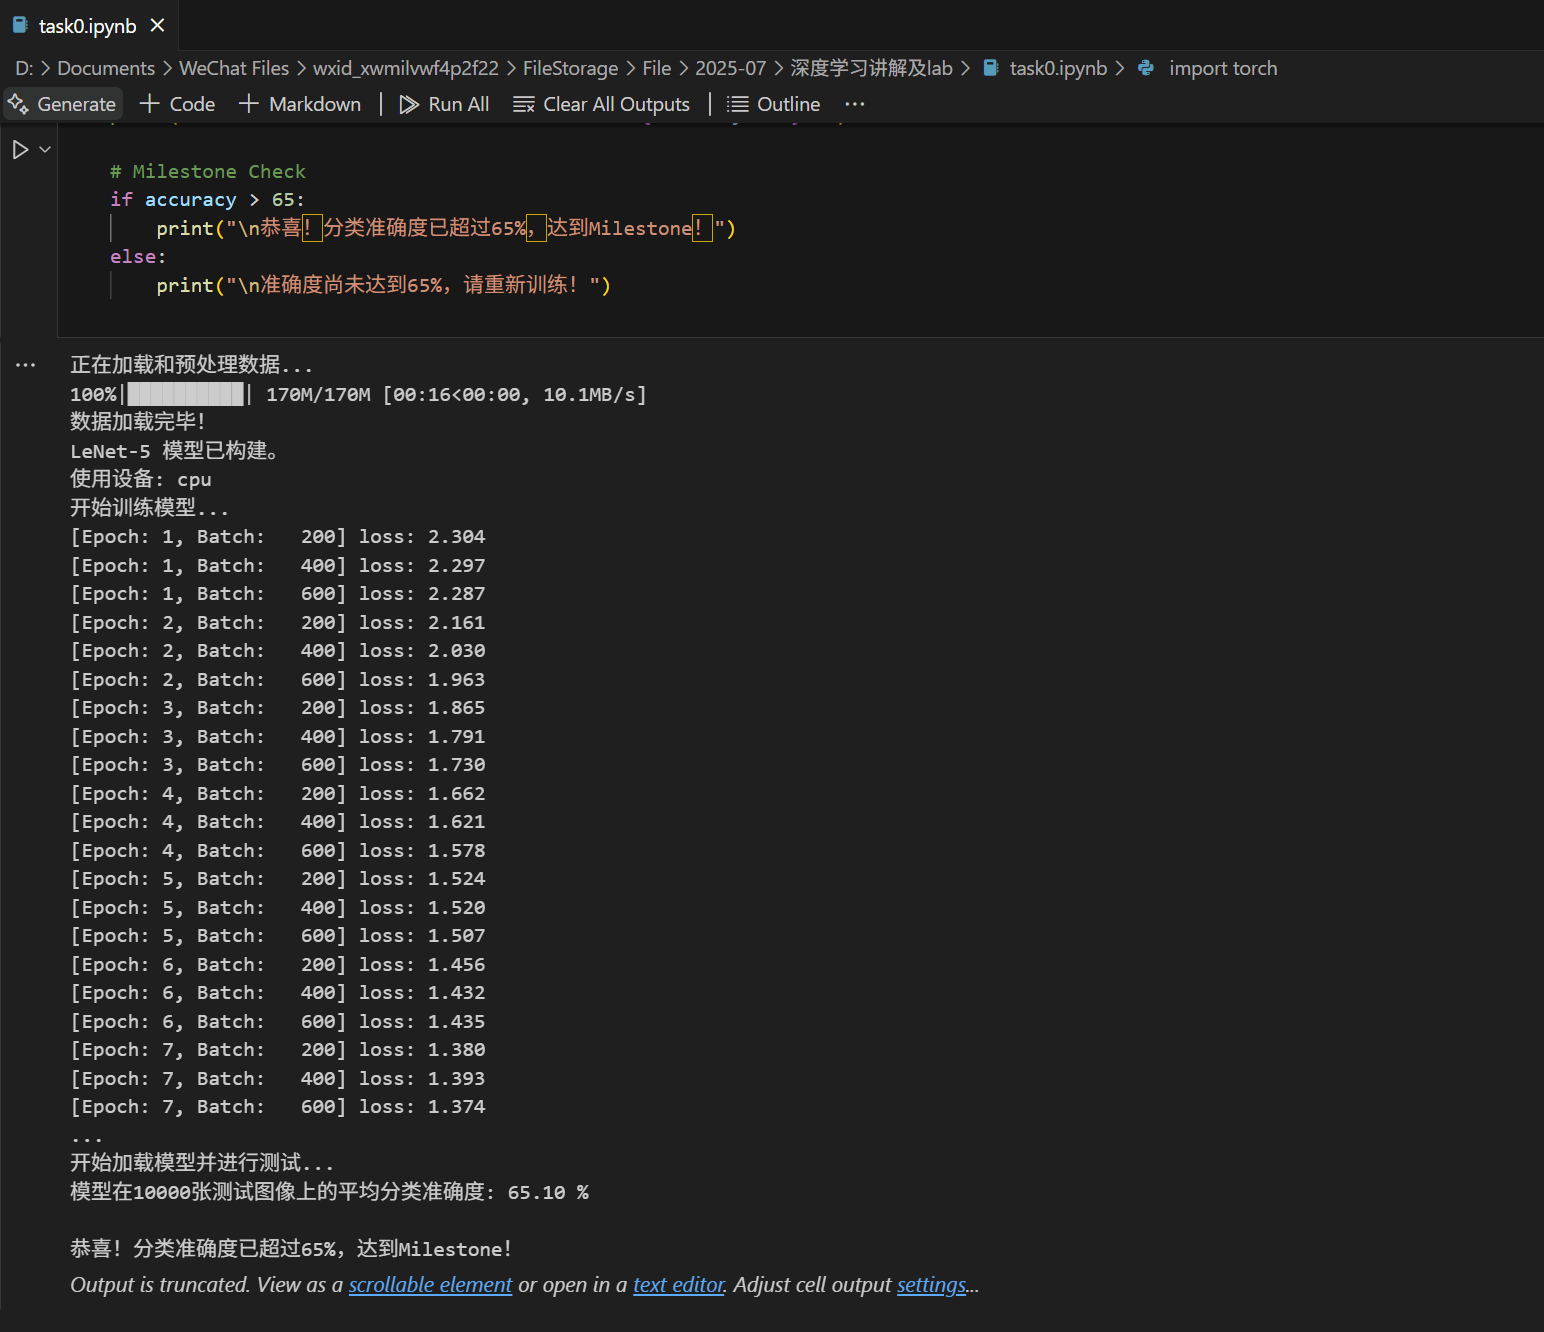Open output in a text editor
1544x1332 pixels.
678,1285
